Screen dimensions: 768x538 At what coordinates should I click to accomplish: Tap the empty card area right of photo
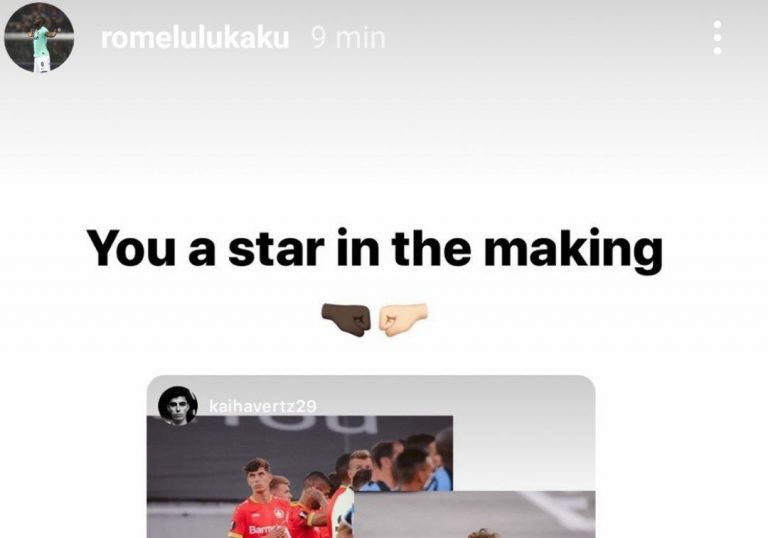pos(524,453)
